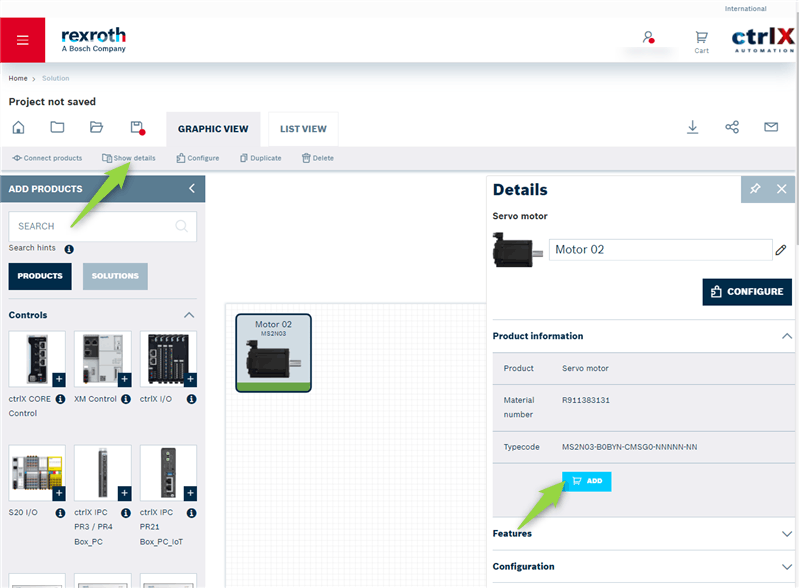Click Show details in toolbar
799x588 pixels.
point(129,158)
